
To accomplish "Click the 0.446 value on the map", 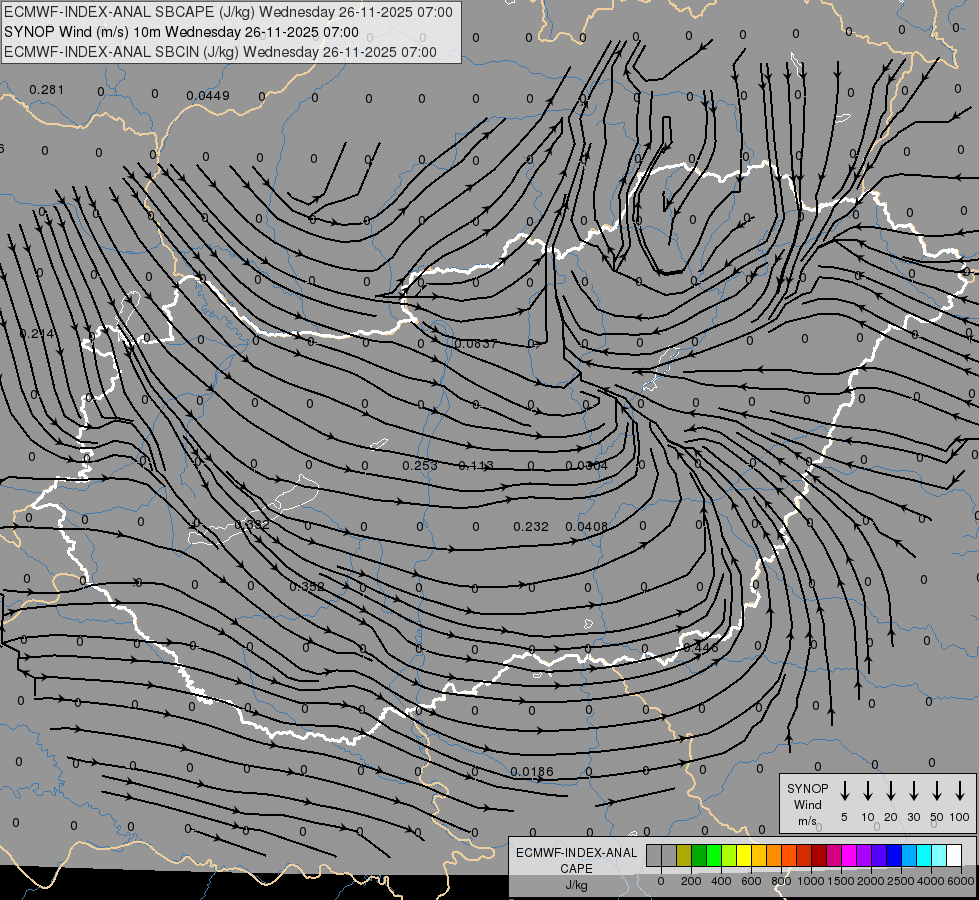I will (701, 648).
